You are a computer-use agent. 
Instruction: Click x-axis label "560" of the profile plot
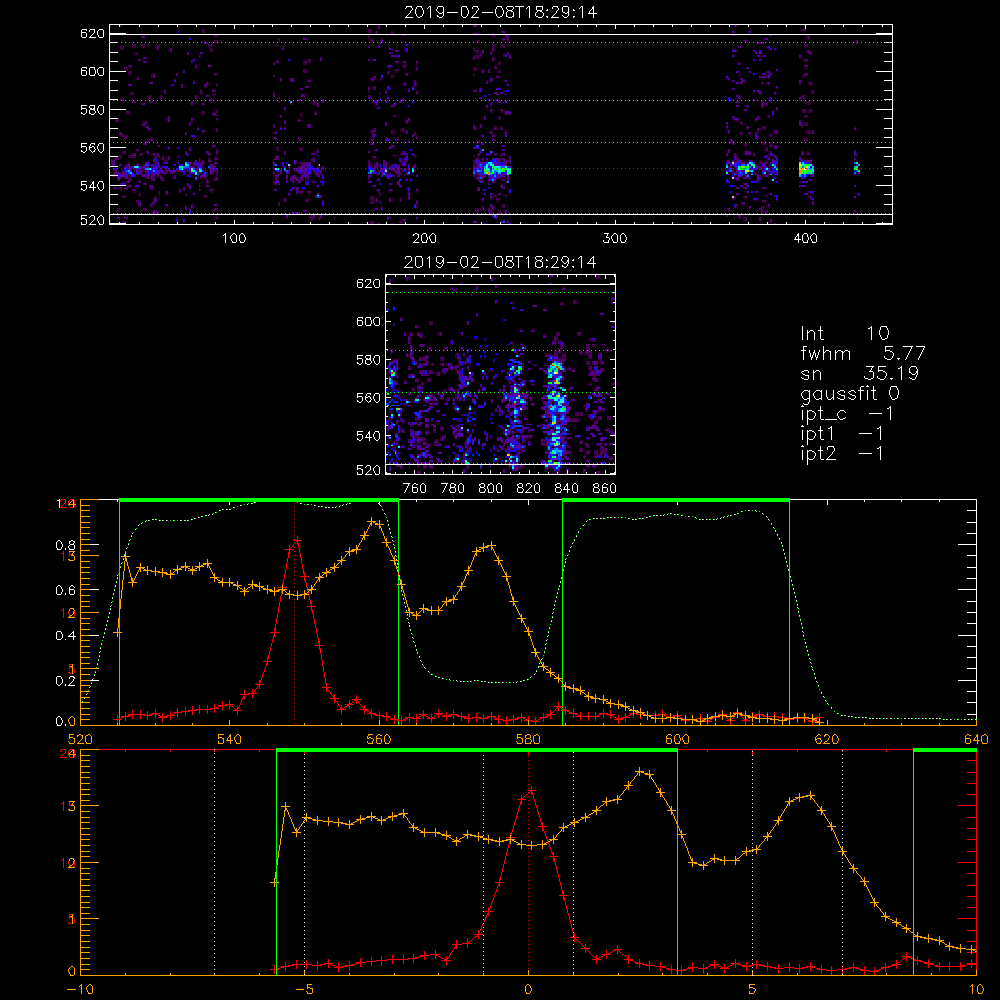coord(379,739)
